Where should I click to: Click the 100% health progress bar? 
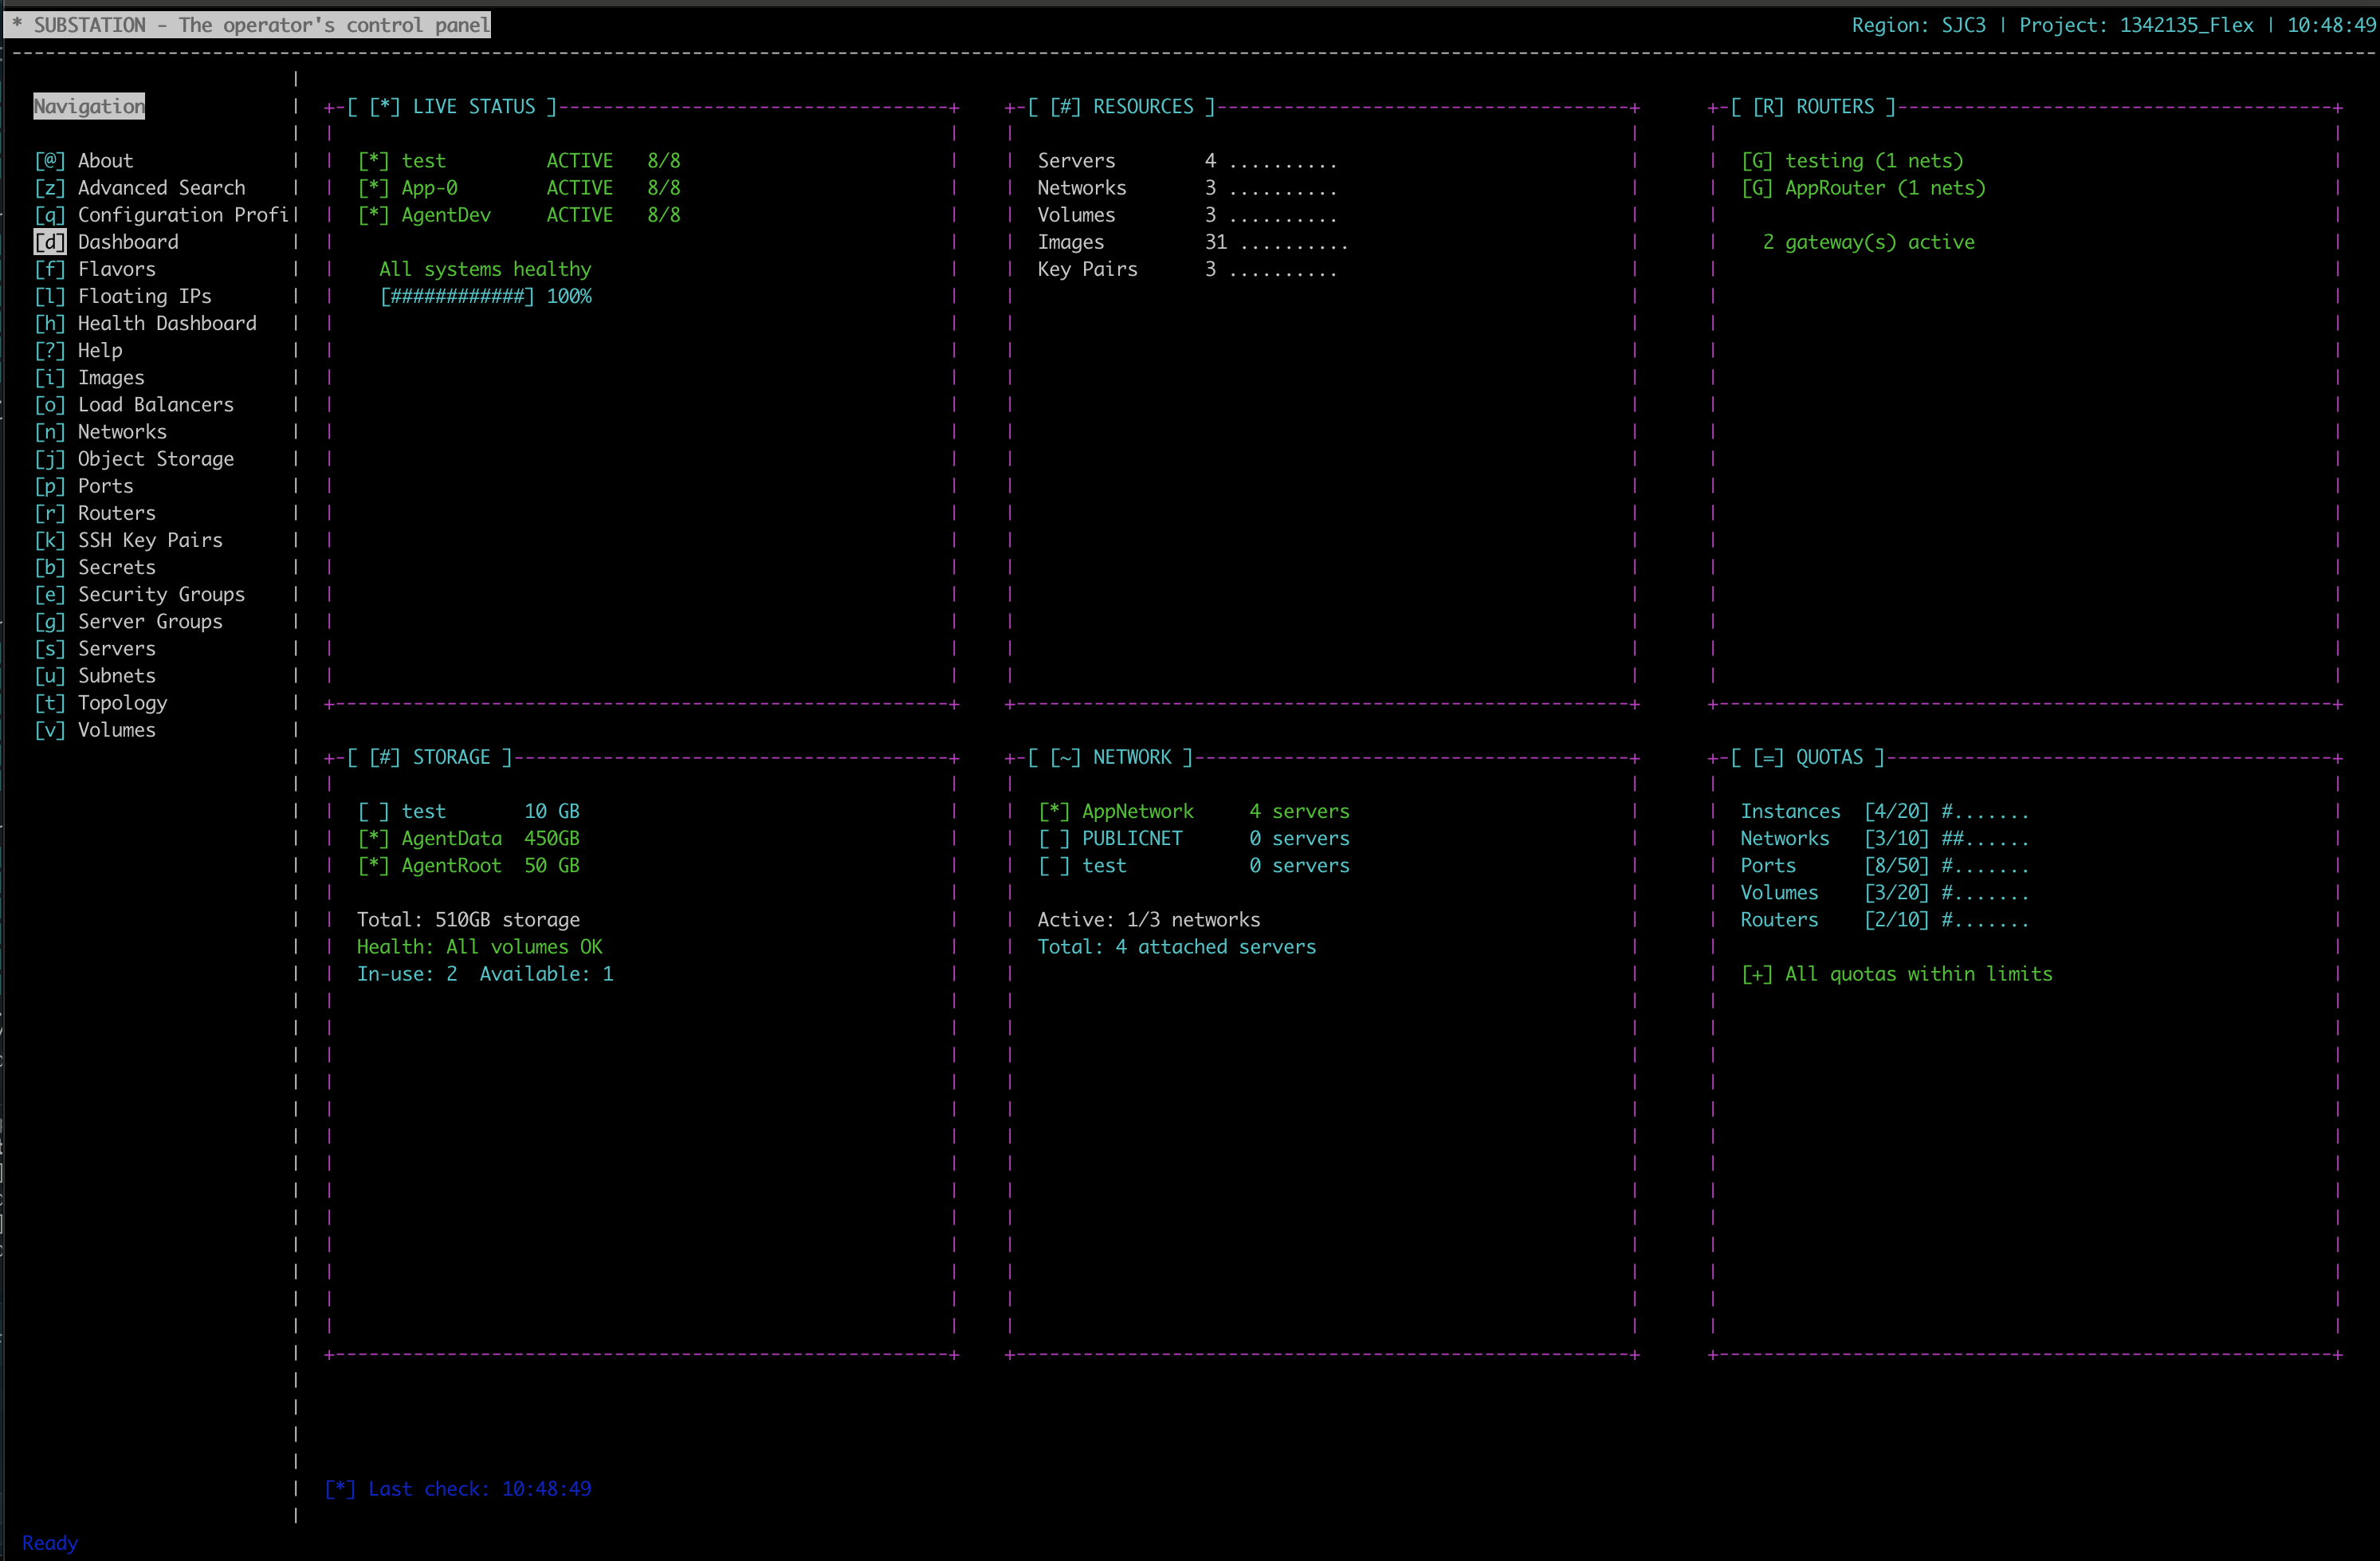457,296
